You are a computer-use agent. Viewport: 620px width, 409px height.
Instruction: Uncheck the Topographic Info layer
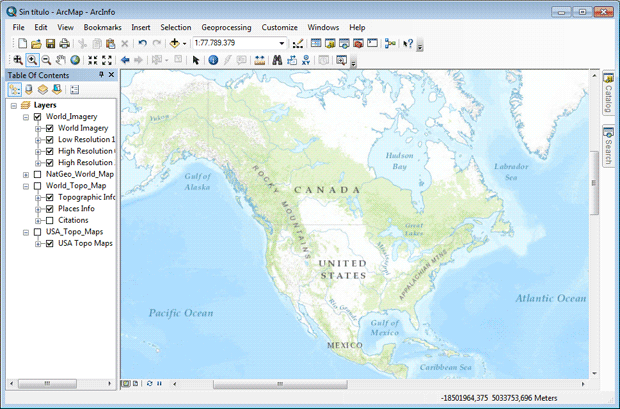[50, 197]
